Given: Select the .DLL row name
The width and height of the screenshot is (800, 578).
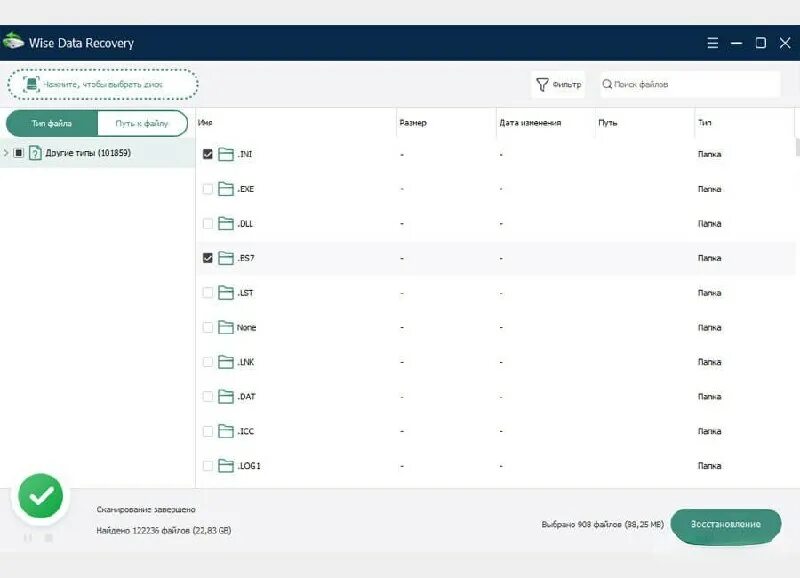Looking at the screenshot, I should coord(245,223).
